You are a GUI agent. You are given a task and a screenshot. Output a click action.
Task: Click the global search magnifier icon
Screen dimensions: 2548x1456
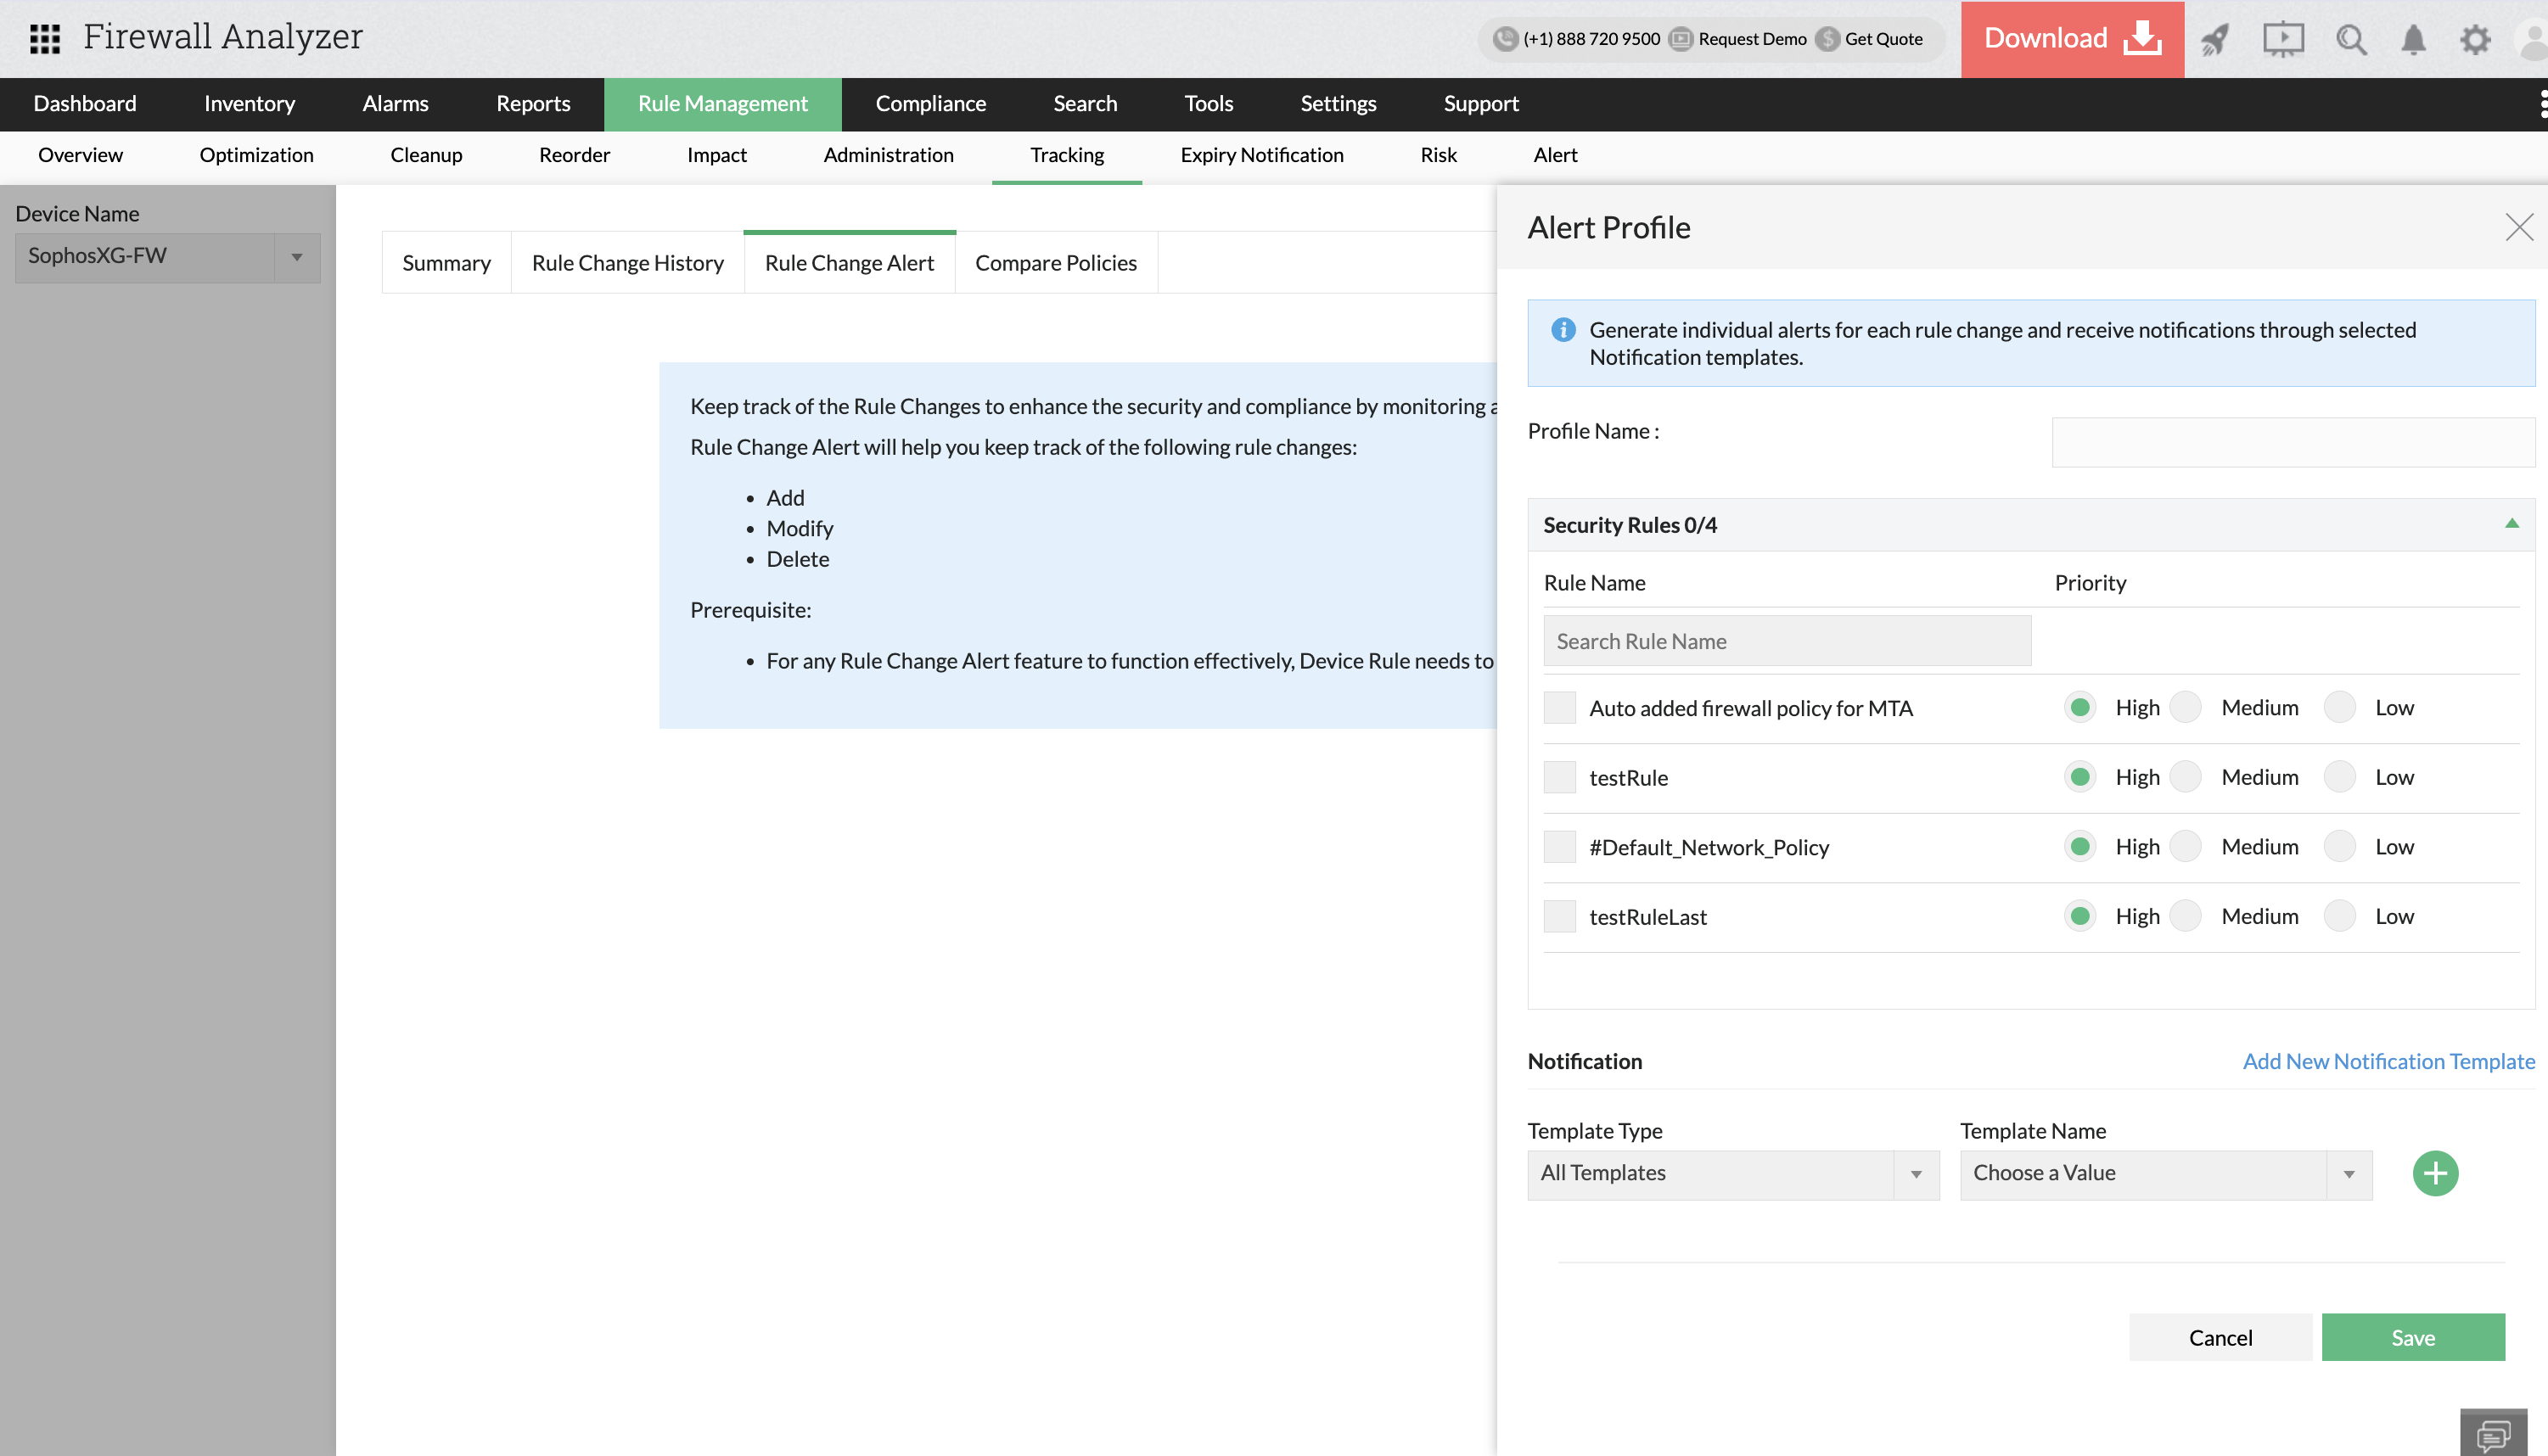point(2352,38)
